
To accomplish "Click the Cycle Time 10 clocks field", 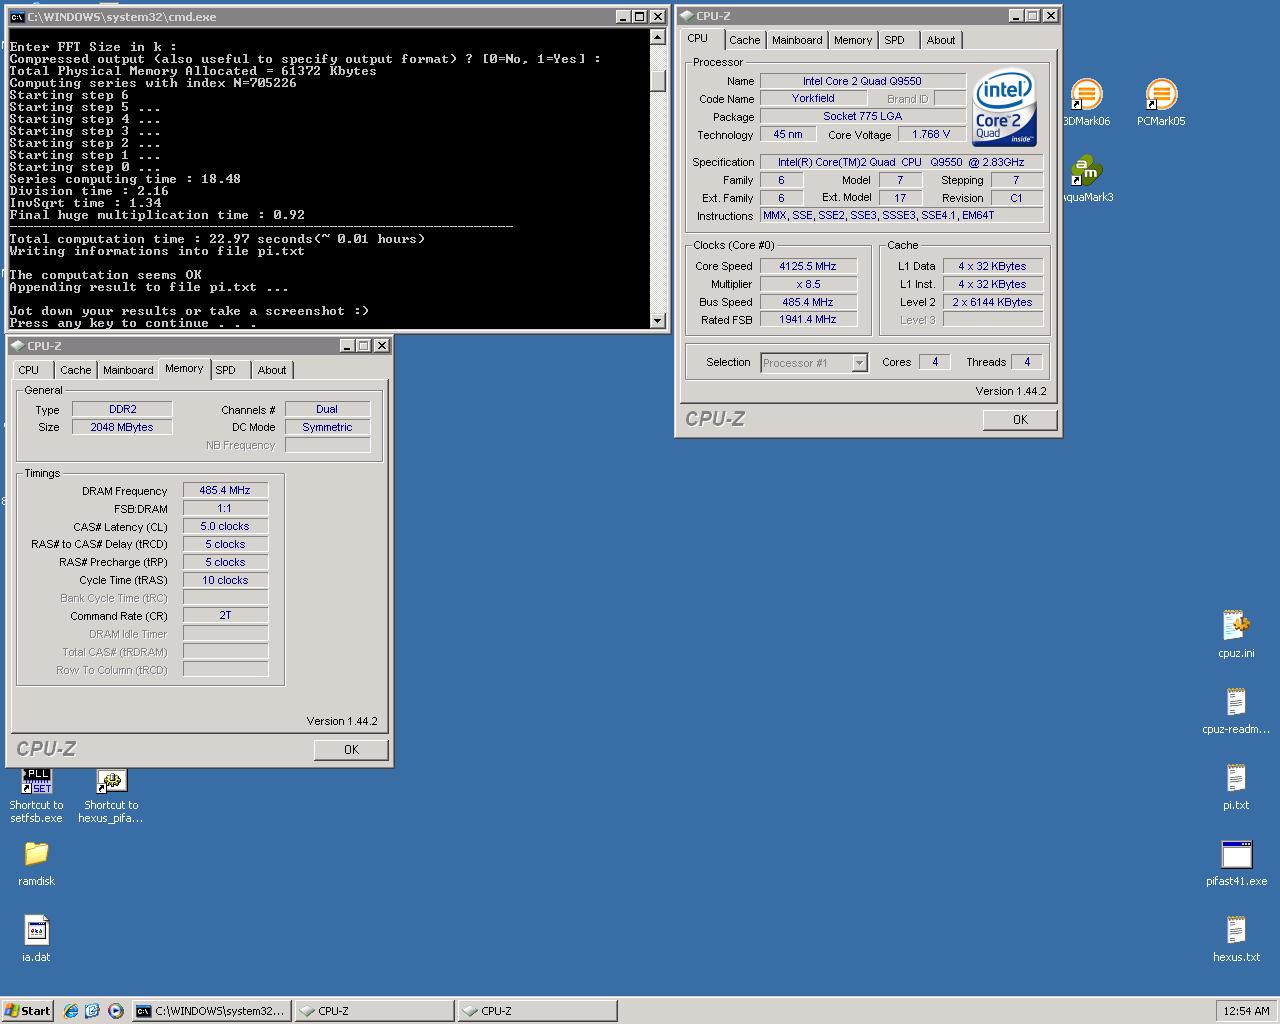I will point(225,580).
